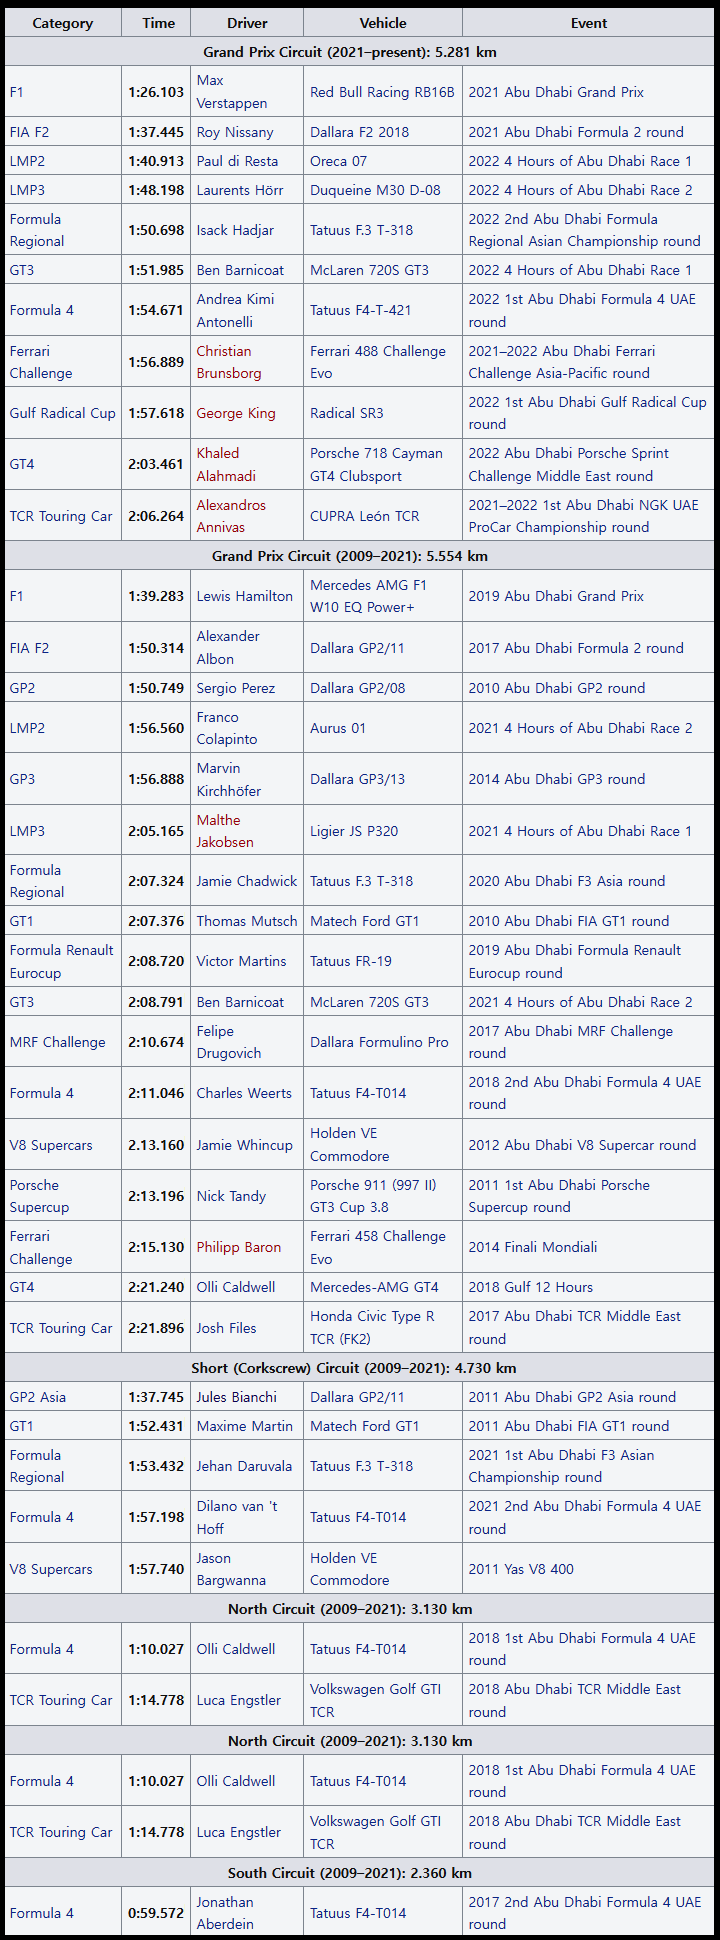Click the GP2 Asia category link
Viewport: 720px width, 1940px height.
click(38, 1397)
